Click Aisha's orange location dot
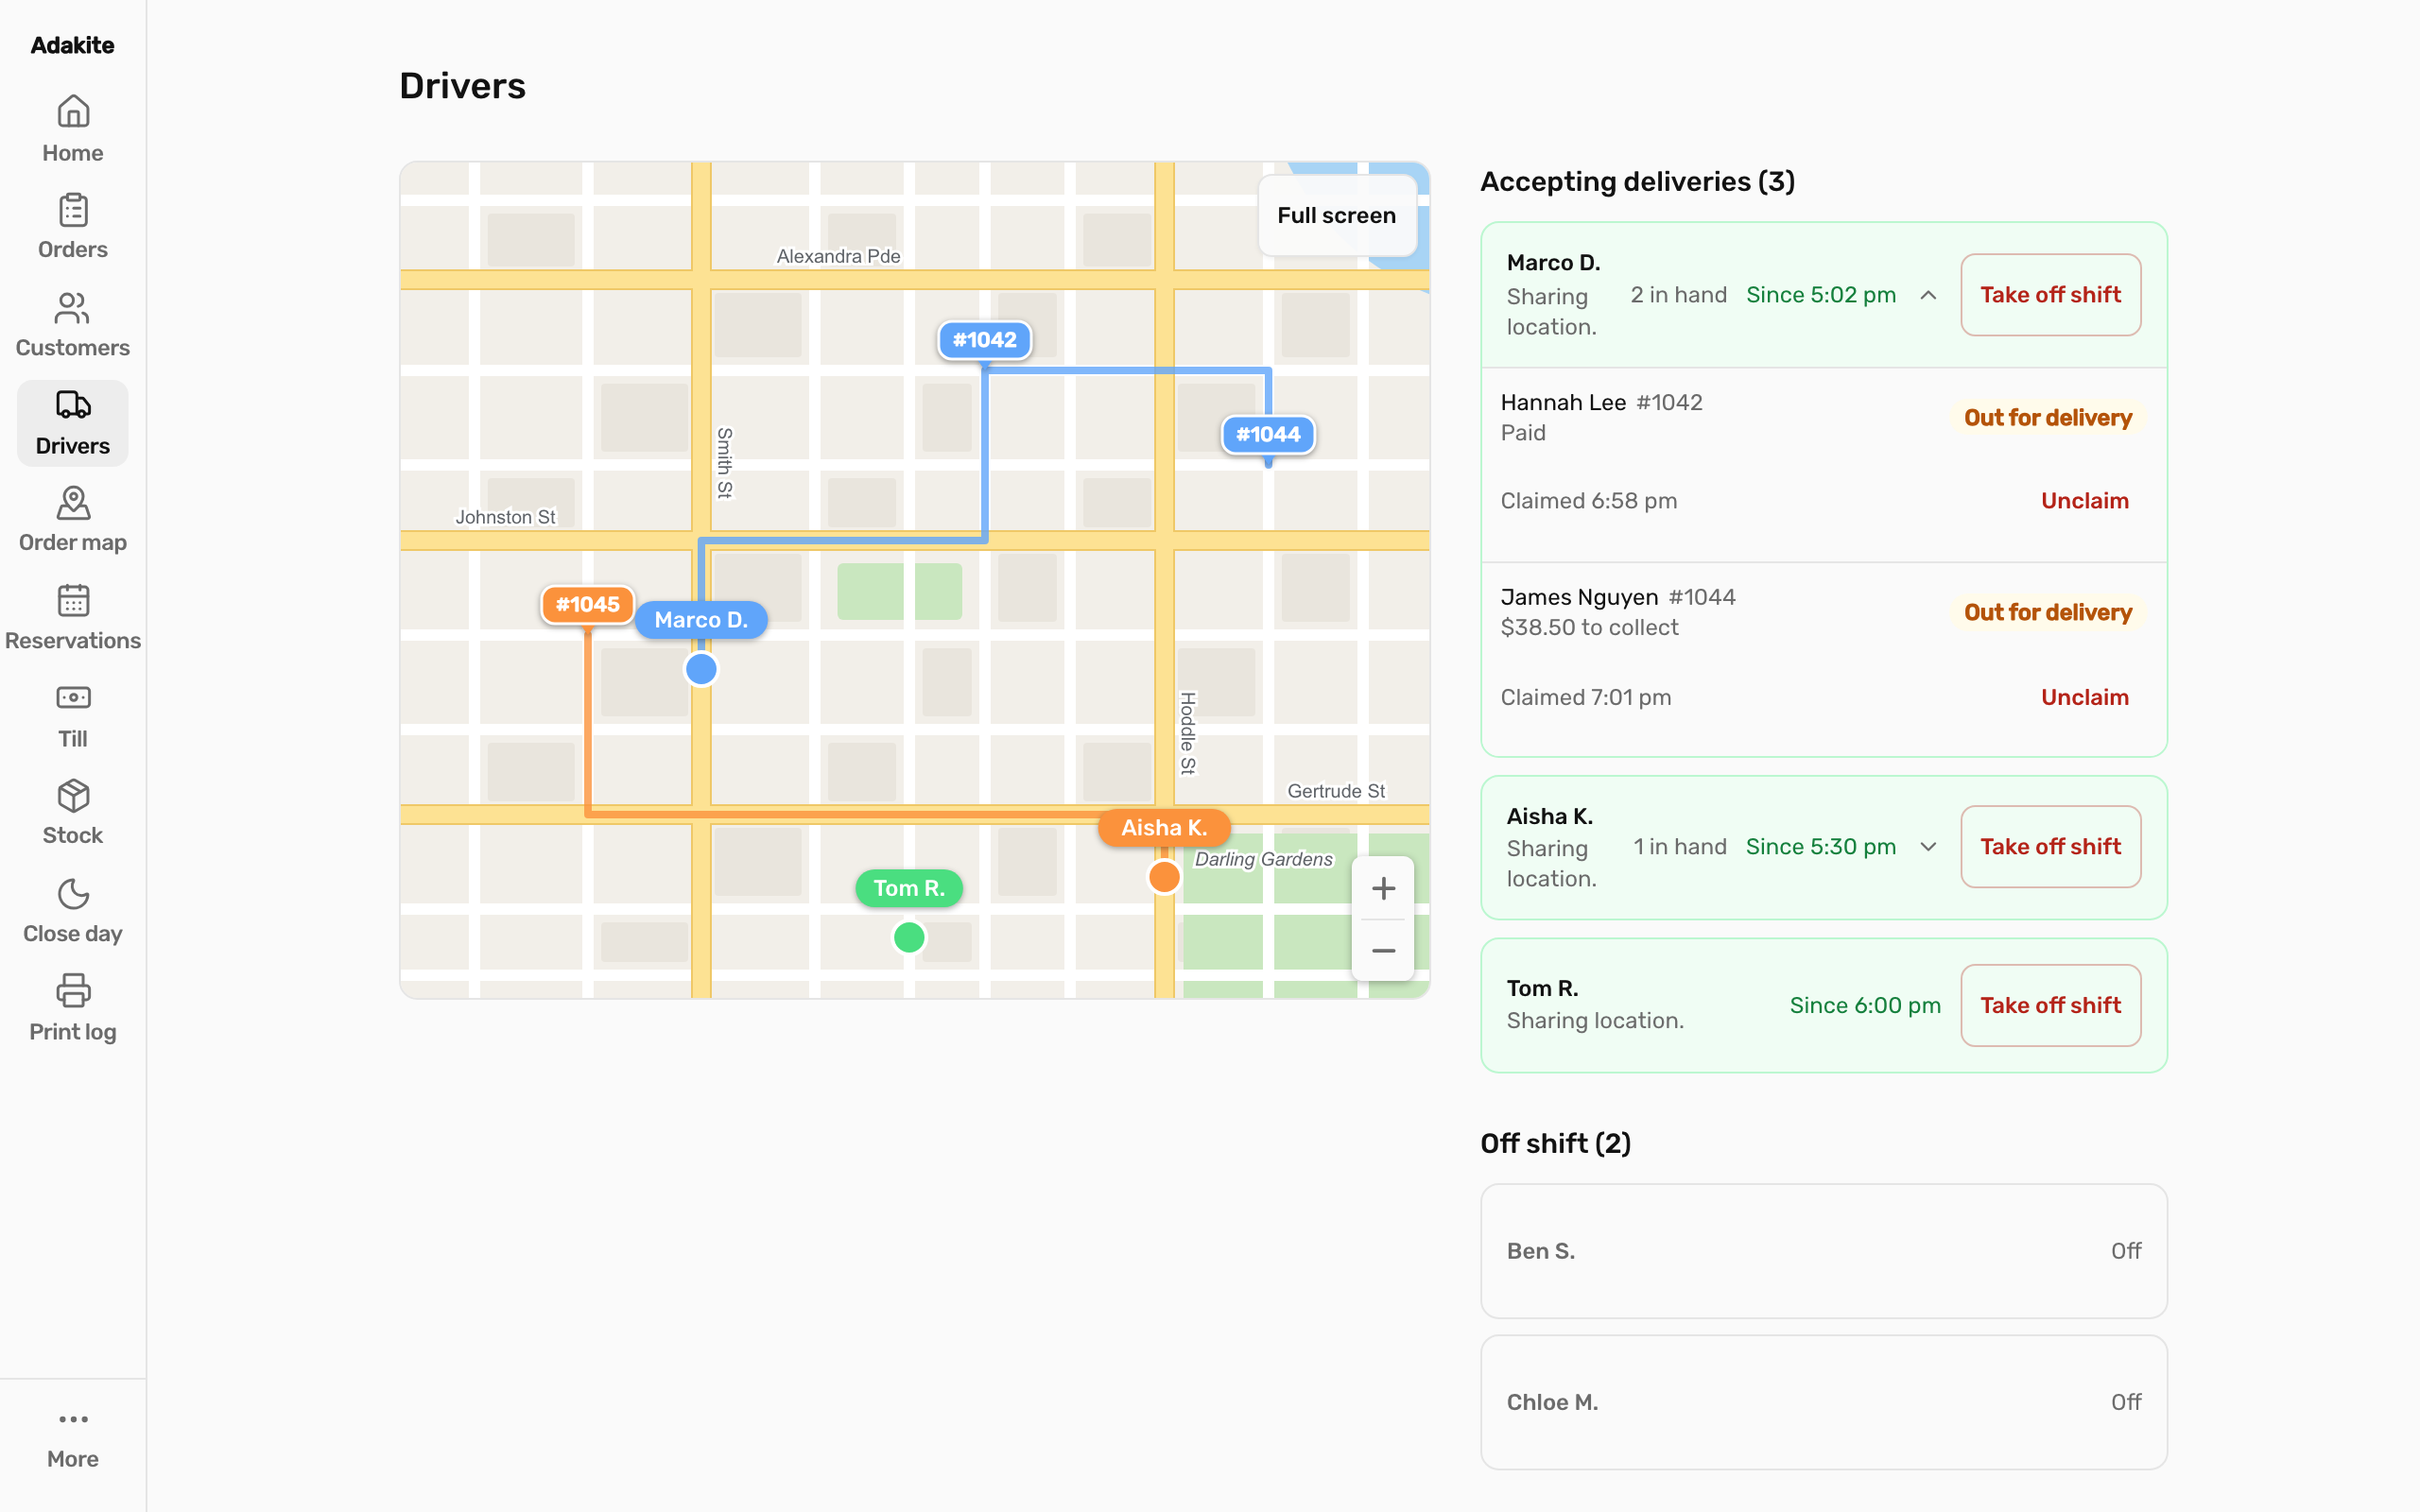The height and width of the screenshot is (1512, 2420). (1164, 877)
